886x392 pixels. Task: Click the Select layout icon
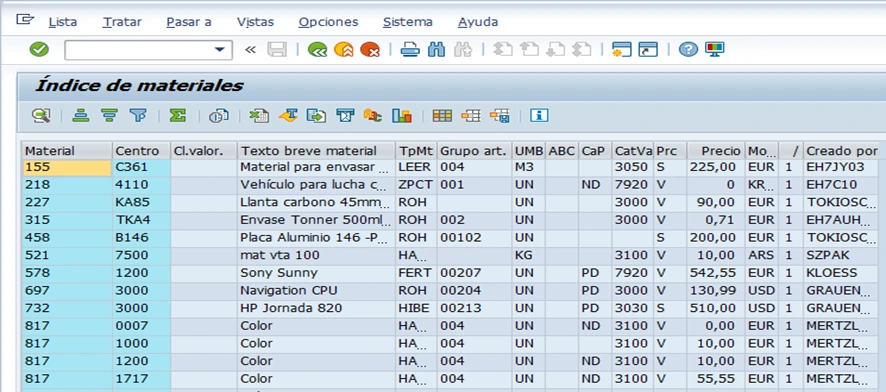(x=471, y=116)
